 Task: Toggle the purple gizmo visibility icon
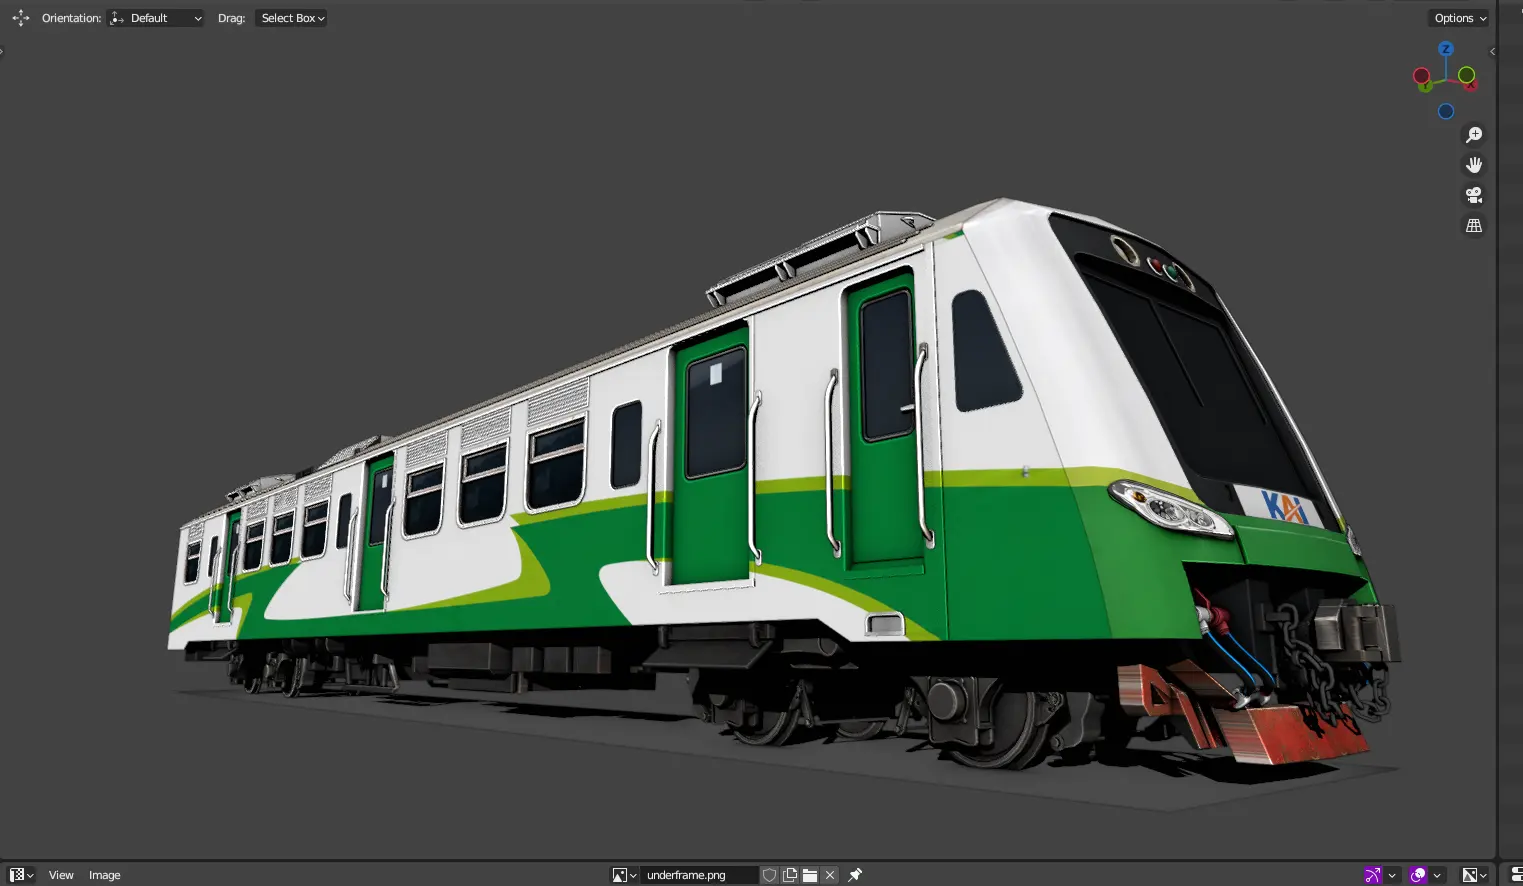1373,875
